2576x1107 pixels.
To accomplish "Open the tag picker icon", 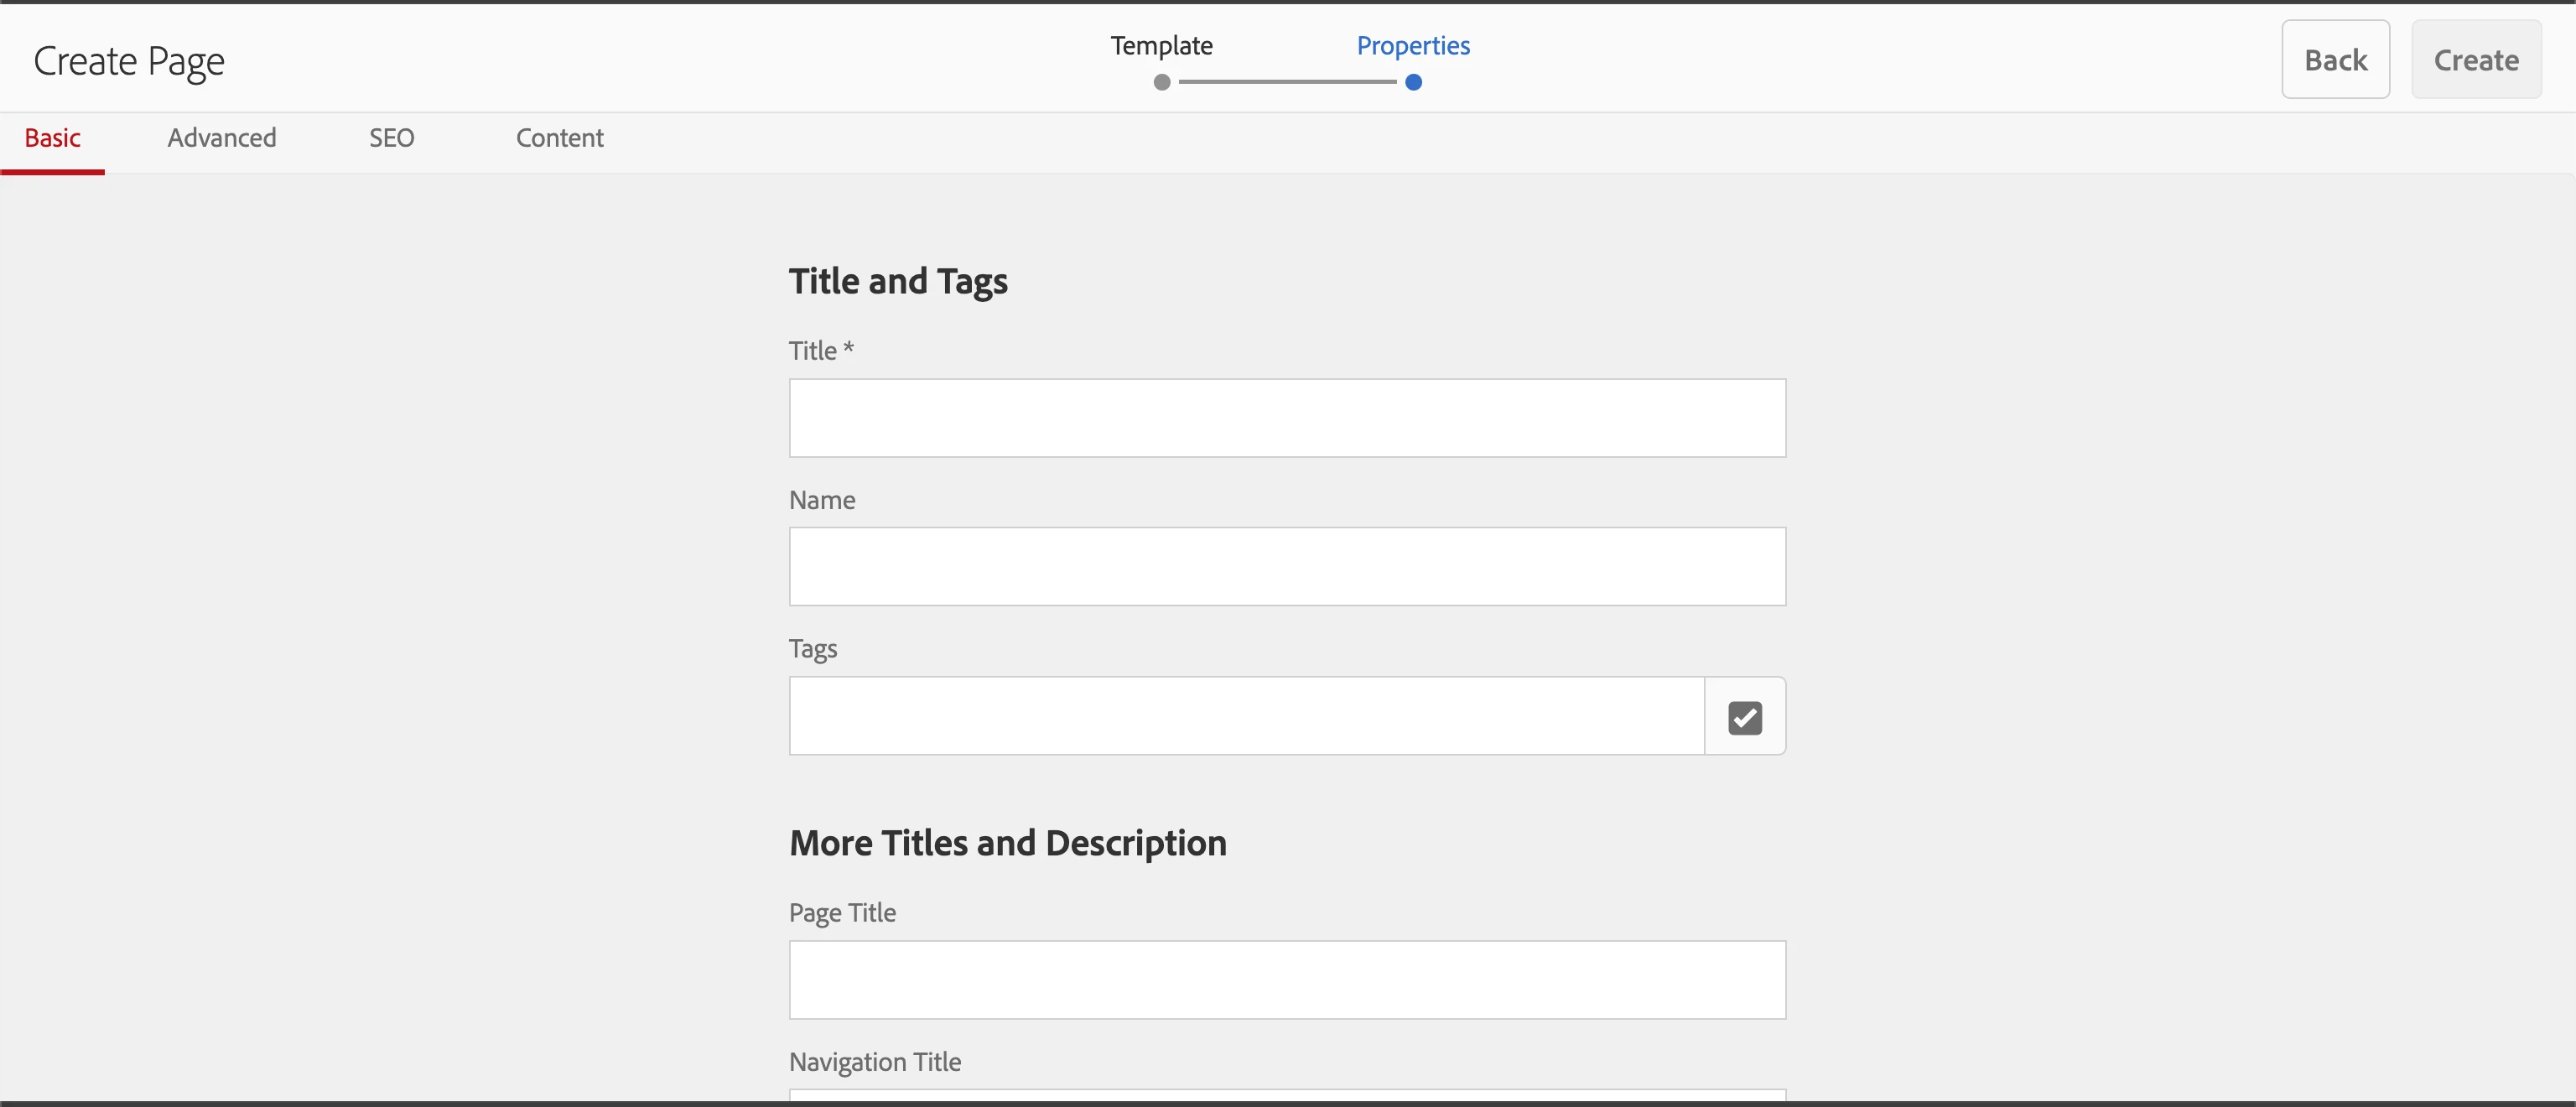I will pos(1744,717).
